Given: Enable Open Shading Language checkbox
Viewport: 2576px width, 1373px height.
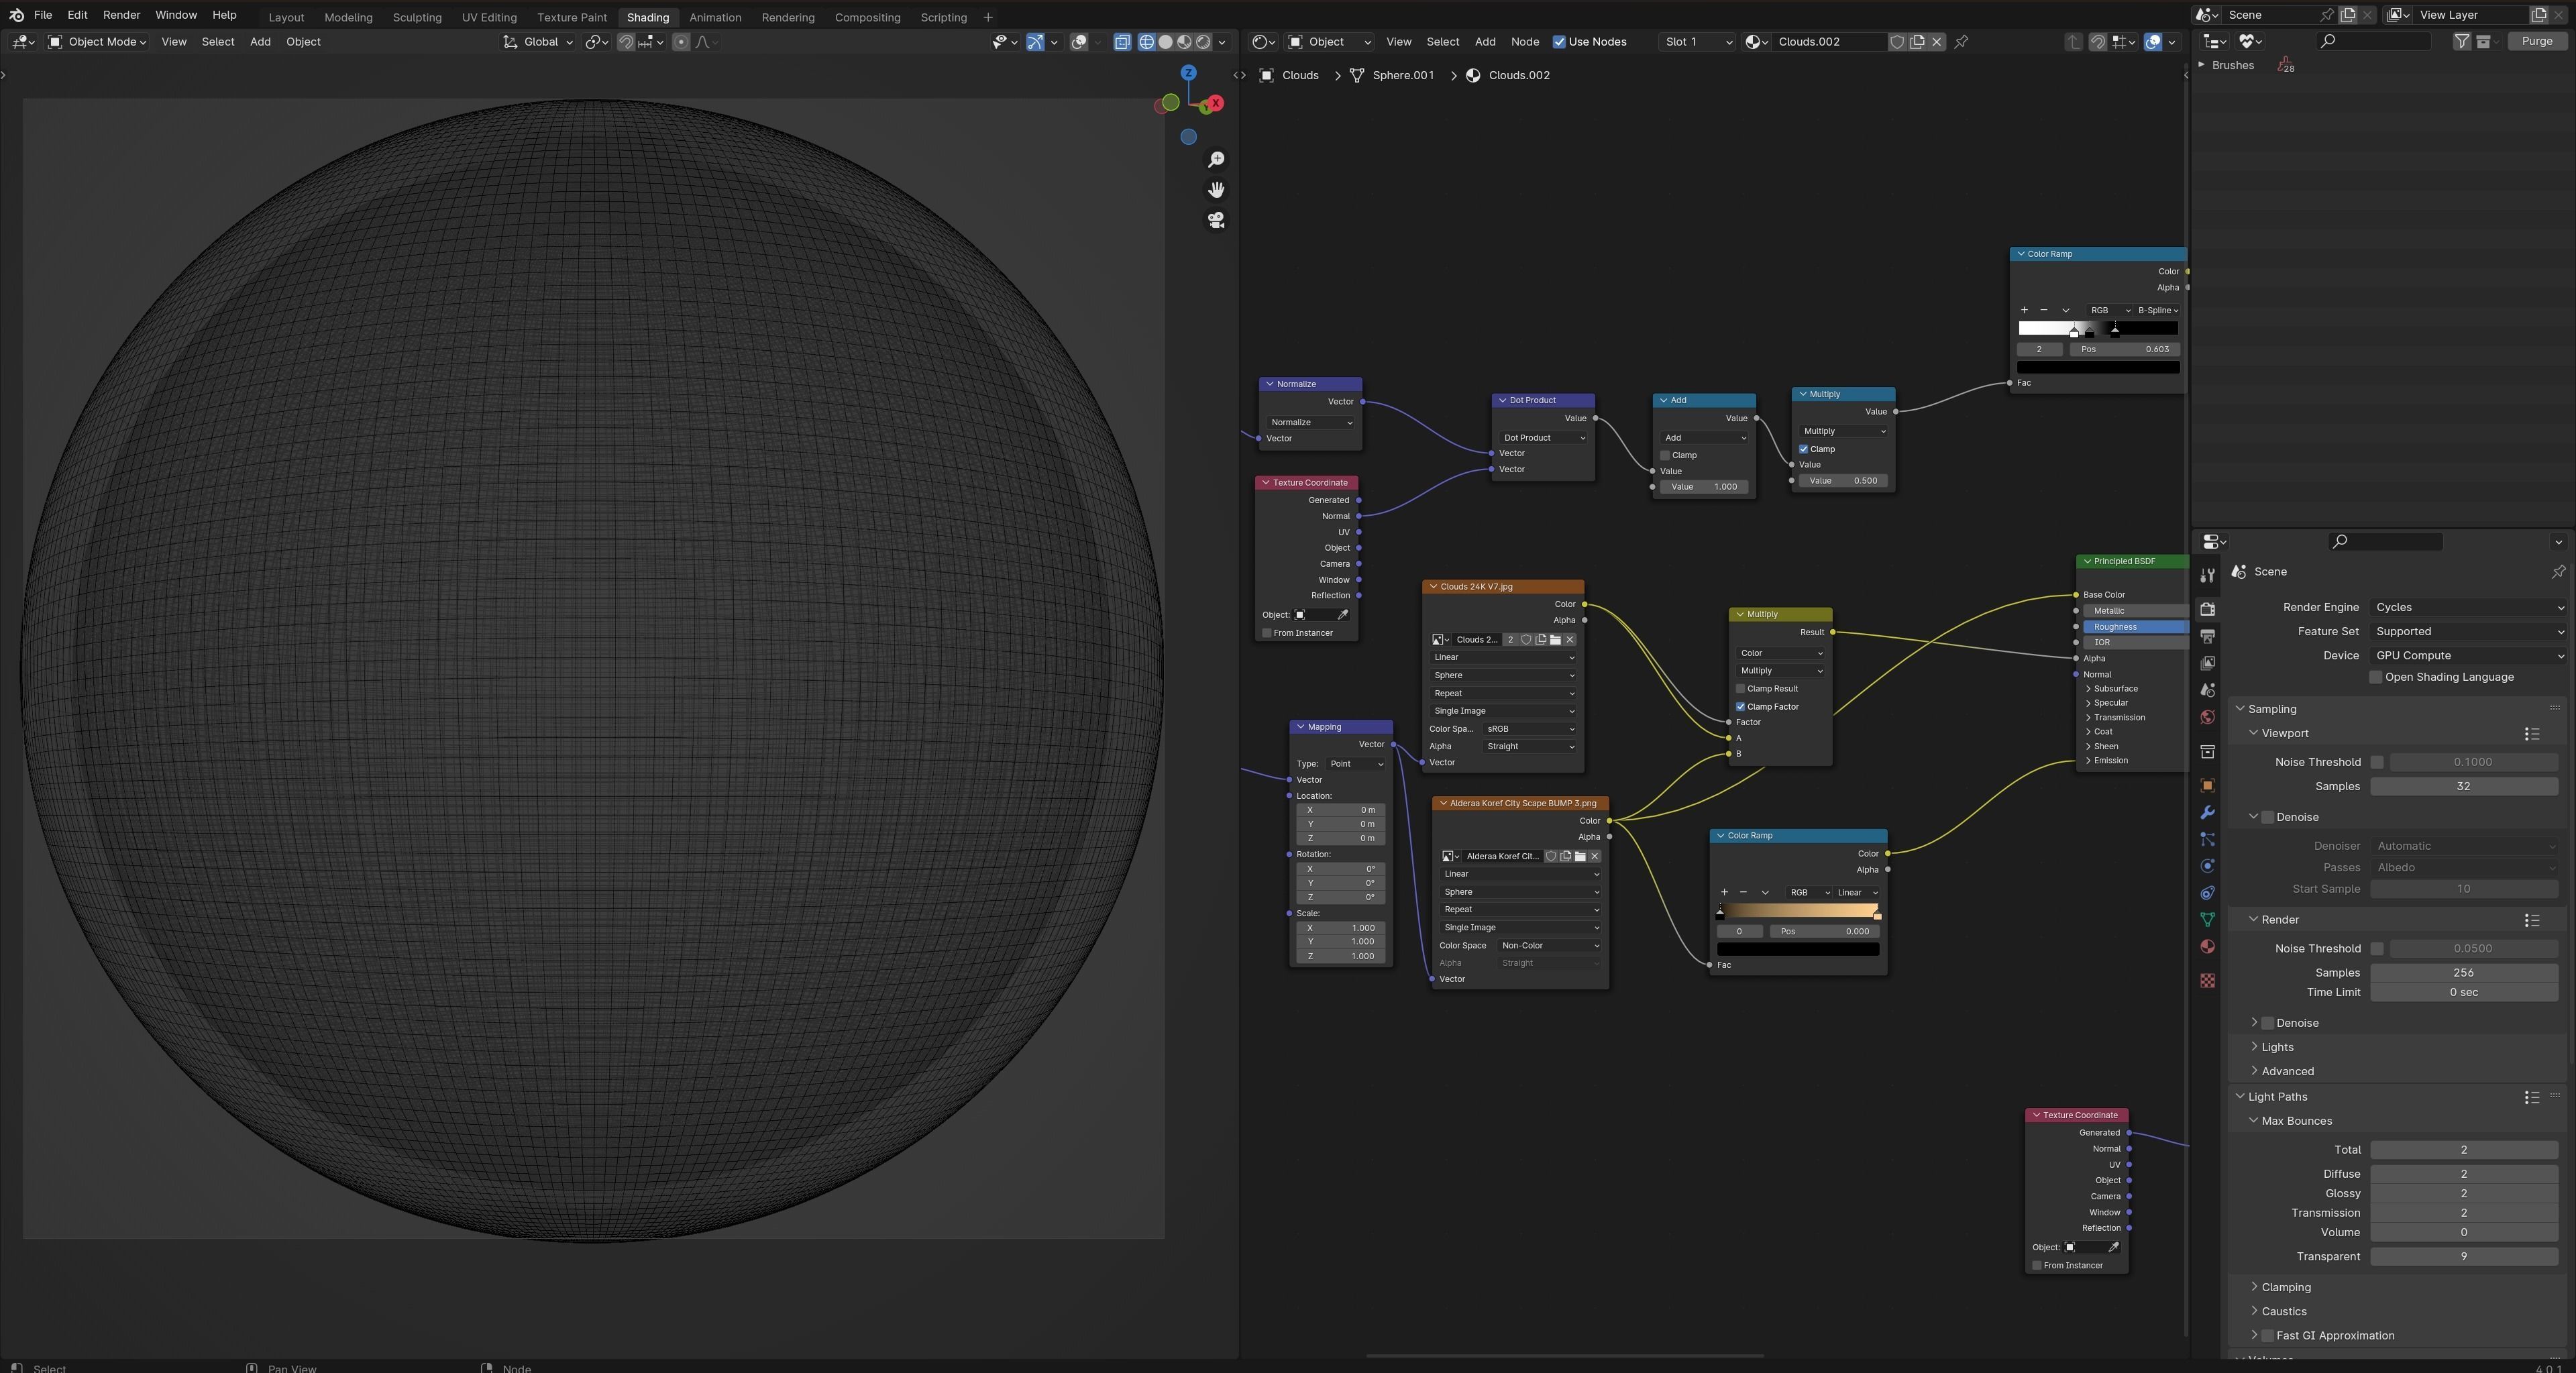Looking at the screenshot, I should (x=2376, y=677).
